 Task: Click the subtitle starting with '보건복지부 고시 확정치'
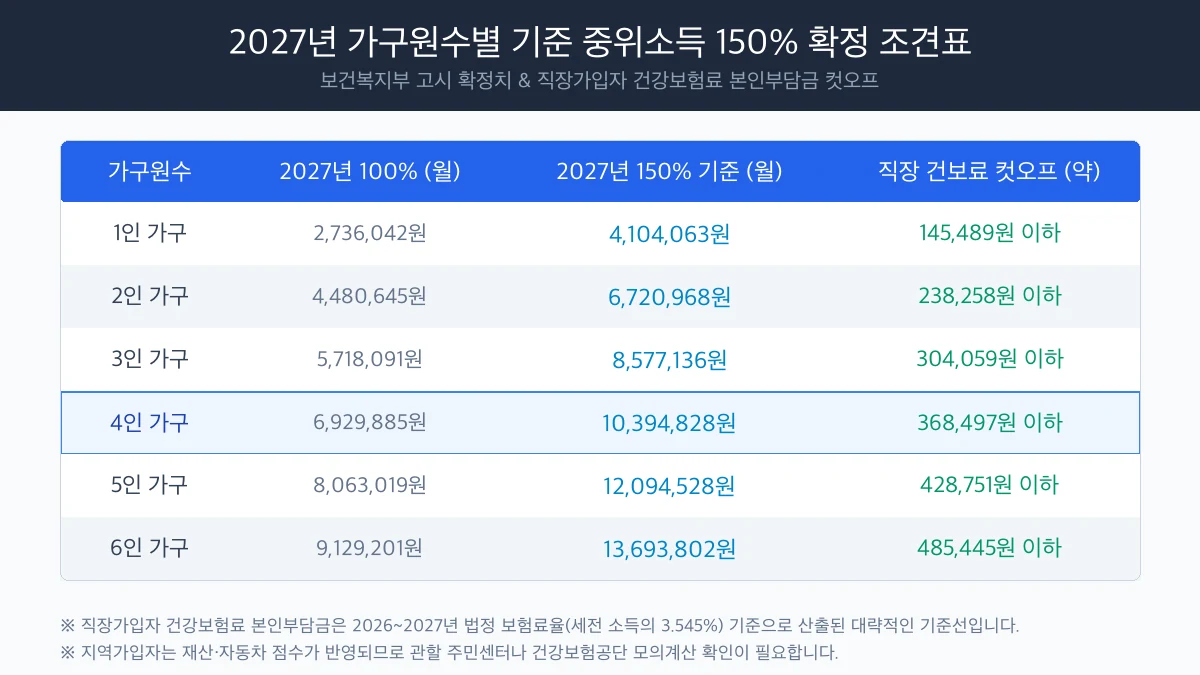(x=600, y=81)
